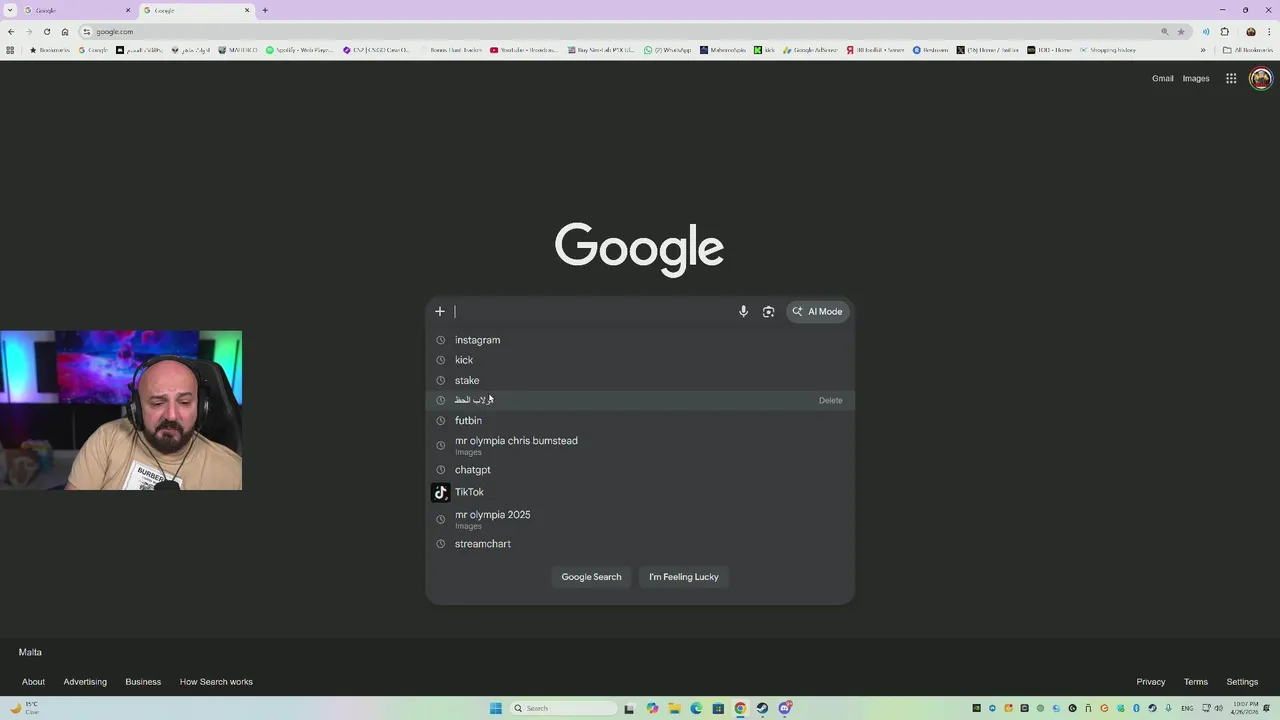The image size is (1280, 720).
Task: Open the Gmail link
Action: [1162, 78]
